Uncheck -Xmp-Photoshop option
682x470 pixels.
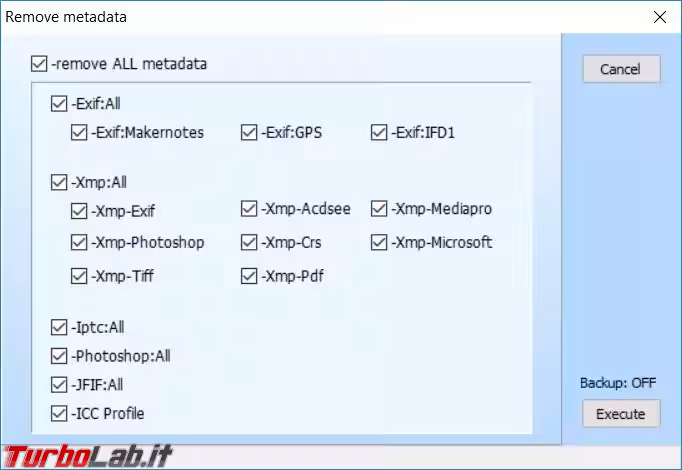point(79,243)
